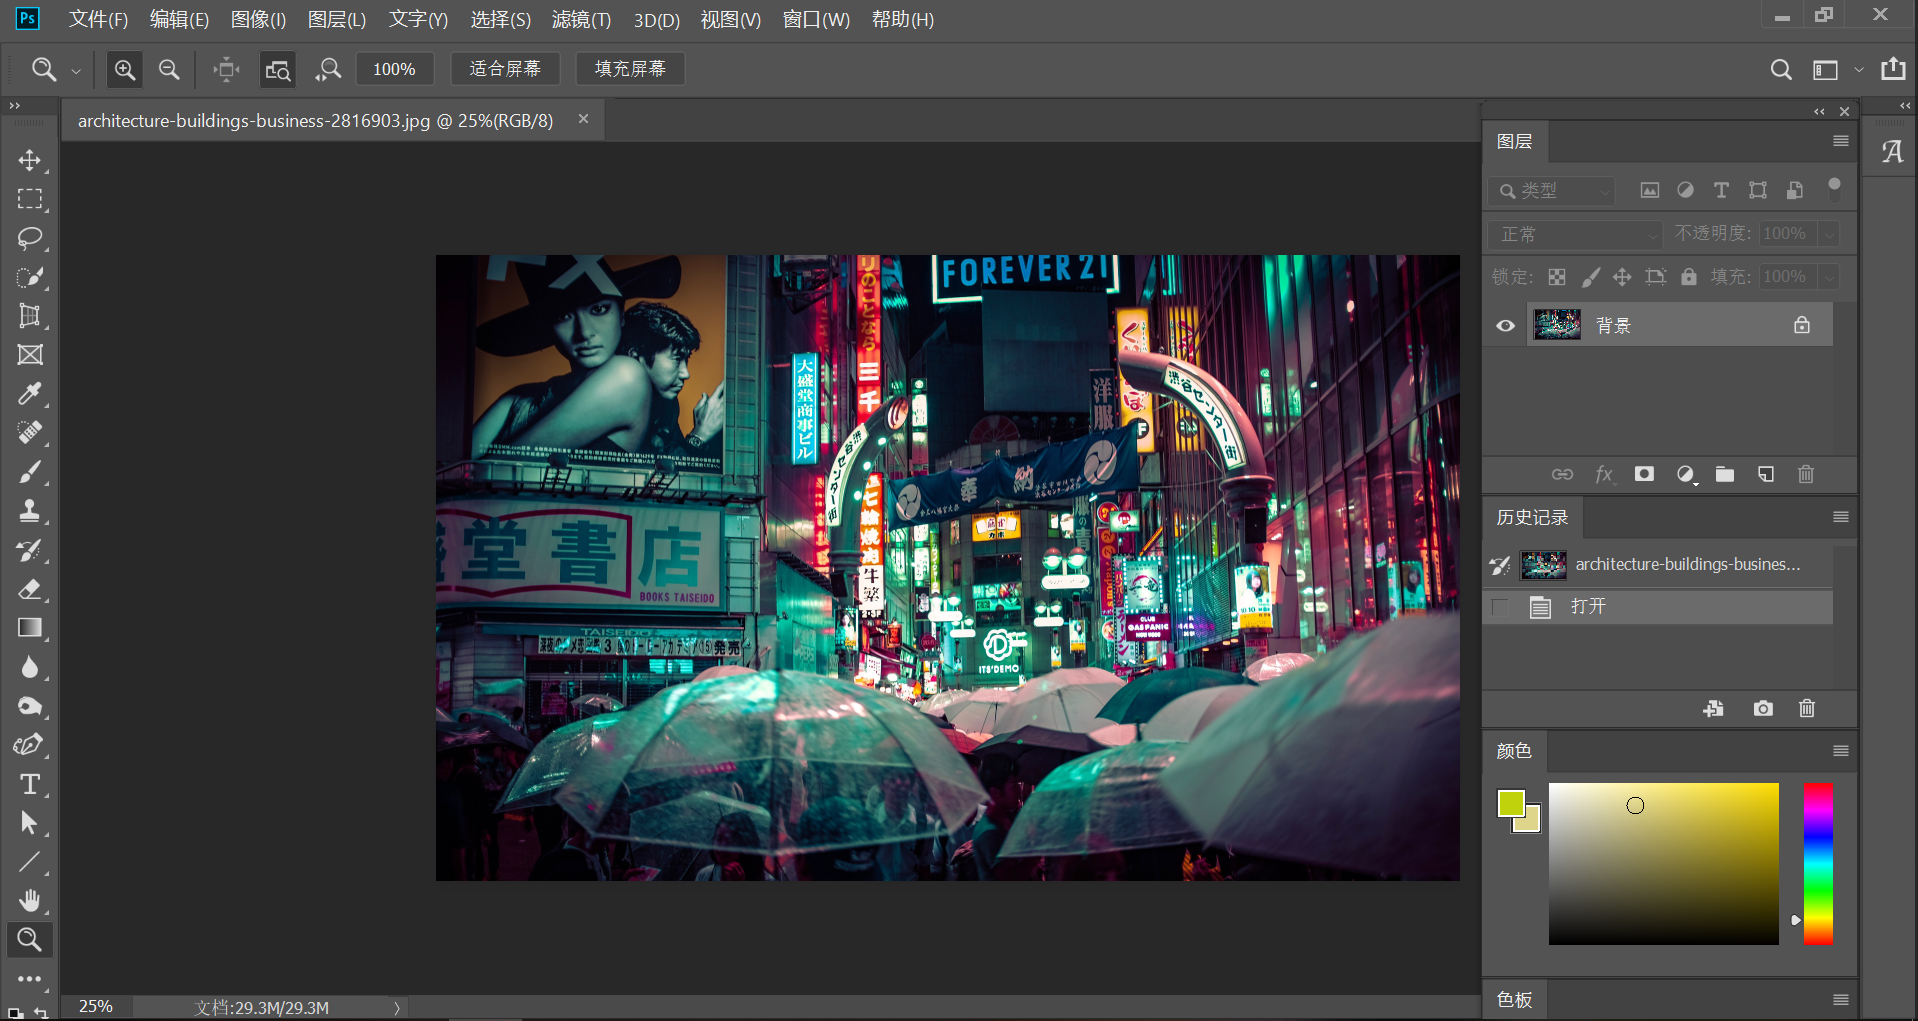This screenshot has width=1918, height=1021.
Task: Select the Move tool
Action: click(30, 160)
